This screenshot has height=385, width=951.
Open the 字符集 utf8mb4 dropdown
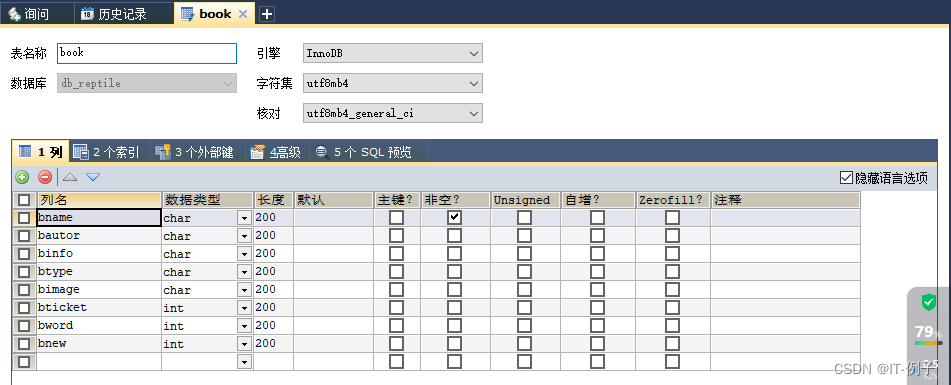(x=393, y=83)
